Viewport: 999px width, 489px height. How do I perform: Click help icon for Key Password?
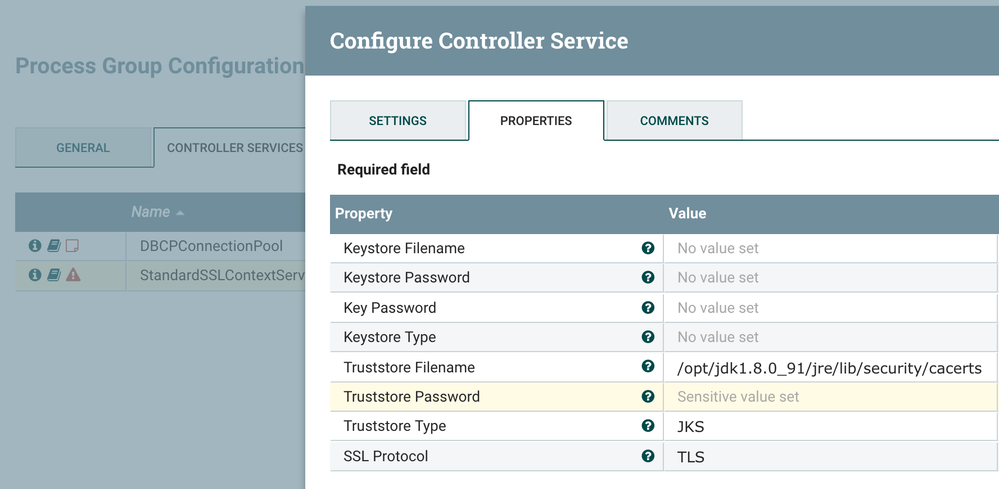click(648, 308)
